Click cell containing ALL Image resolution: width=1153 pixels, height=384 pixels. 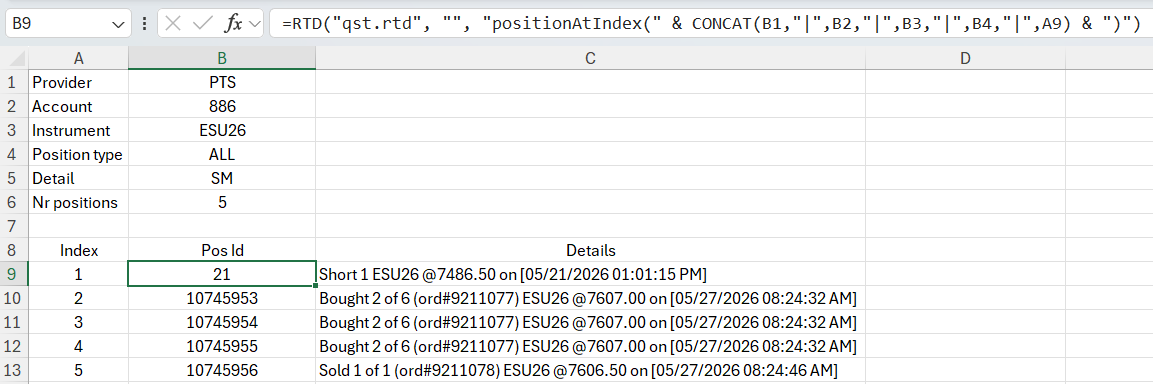[222, 154]
